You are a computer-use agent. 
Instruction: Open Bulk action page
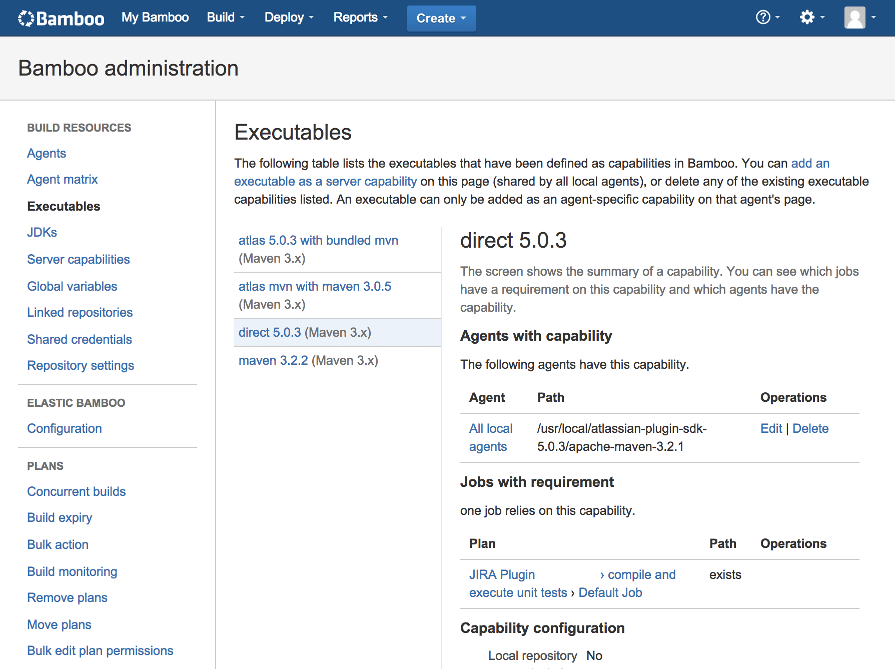pyautogui.click(x=58, y=545)
